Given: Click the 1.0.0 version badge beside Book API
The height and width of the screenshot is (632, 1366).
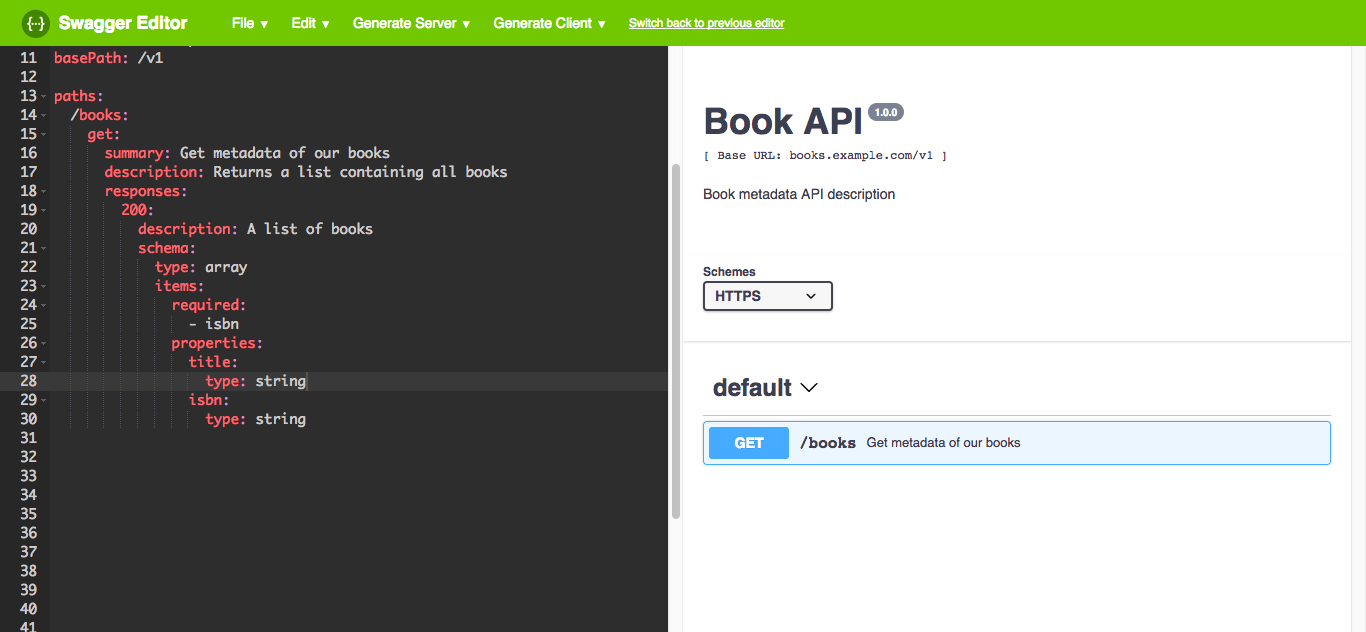Looking at the screenshot, I should (885, 112).
